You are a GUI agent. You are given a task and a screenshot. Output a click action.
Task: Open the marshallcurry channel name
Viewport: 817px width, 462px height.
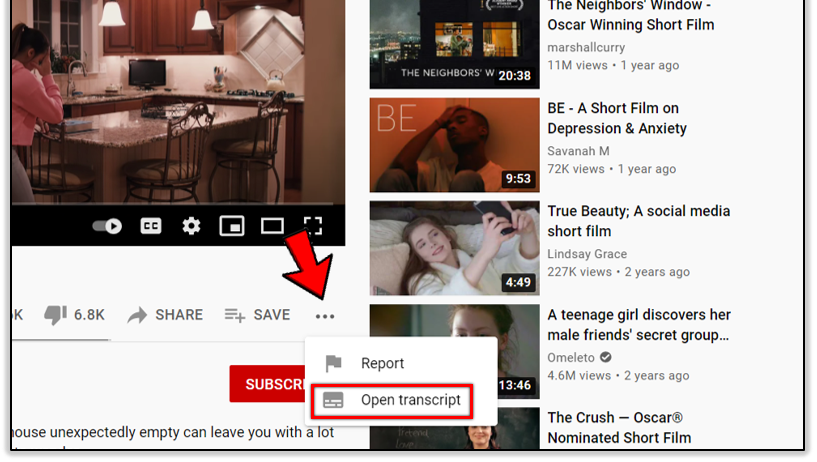click(586, 47)
